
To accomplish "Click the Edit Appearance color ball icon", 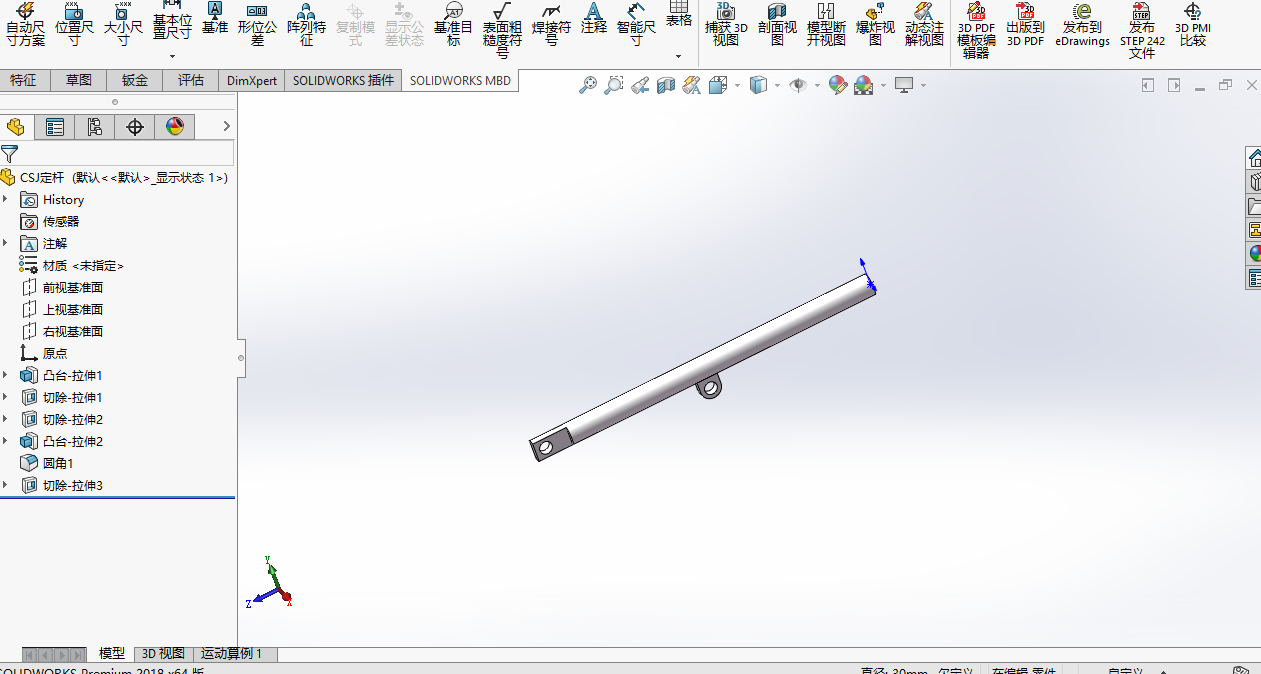I will point(838,86).
